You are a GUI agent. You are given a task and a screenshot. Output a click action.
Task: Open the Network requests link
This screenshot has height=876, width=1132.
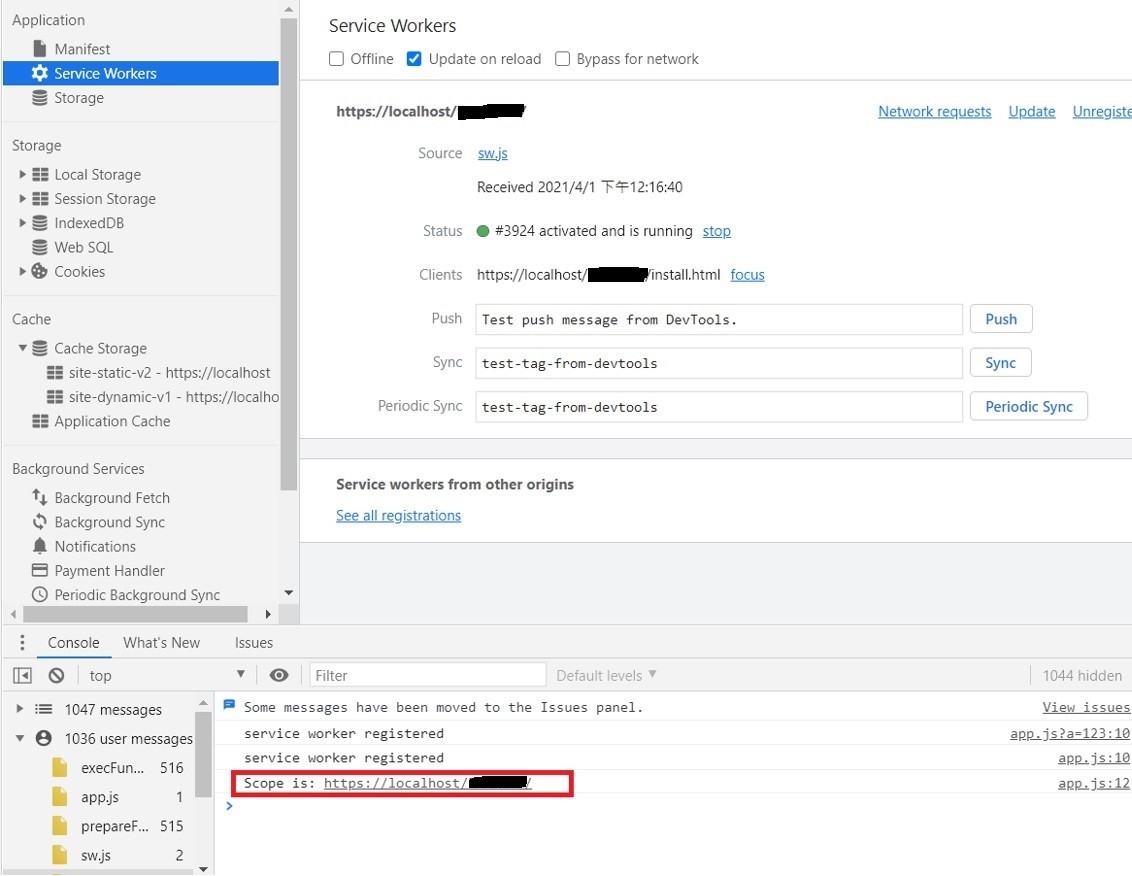tap(934, 111)
